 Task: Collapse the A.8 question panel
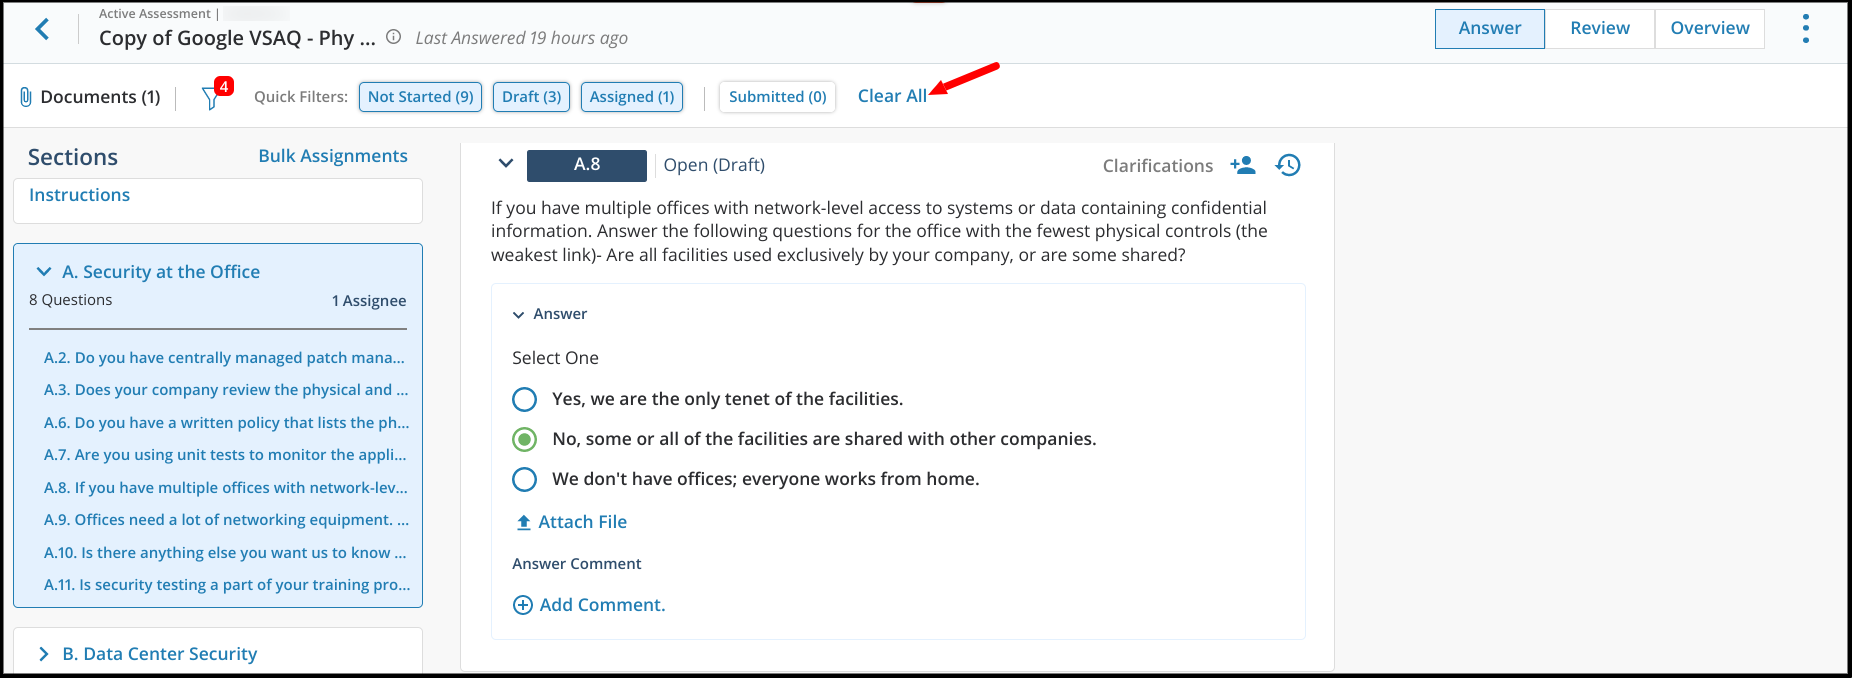506,163
